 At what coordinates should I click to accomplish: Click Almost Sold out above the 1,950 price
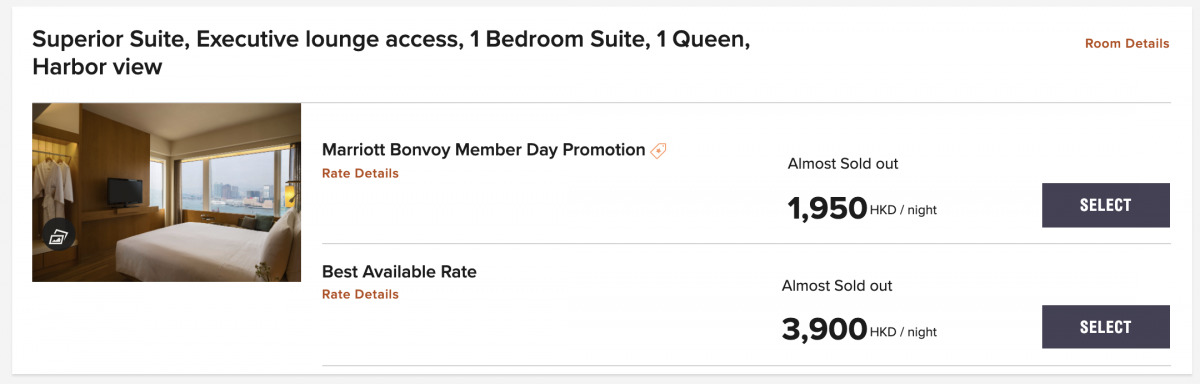click(x=843, y=164)
